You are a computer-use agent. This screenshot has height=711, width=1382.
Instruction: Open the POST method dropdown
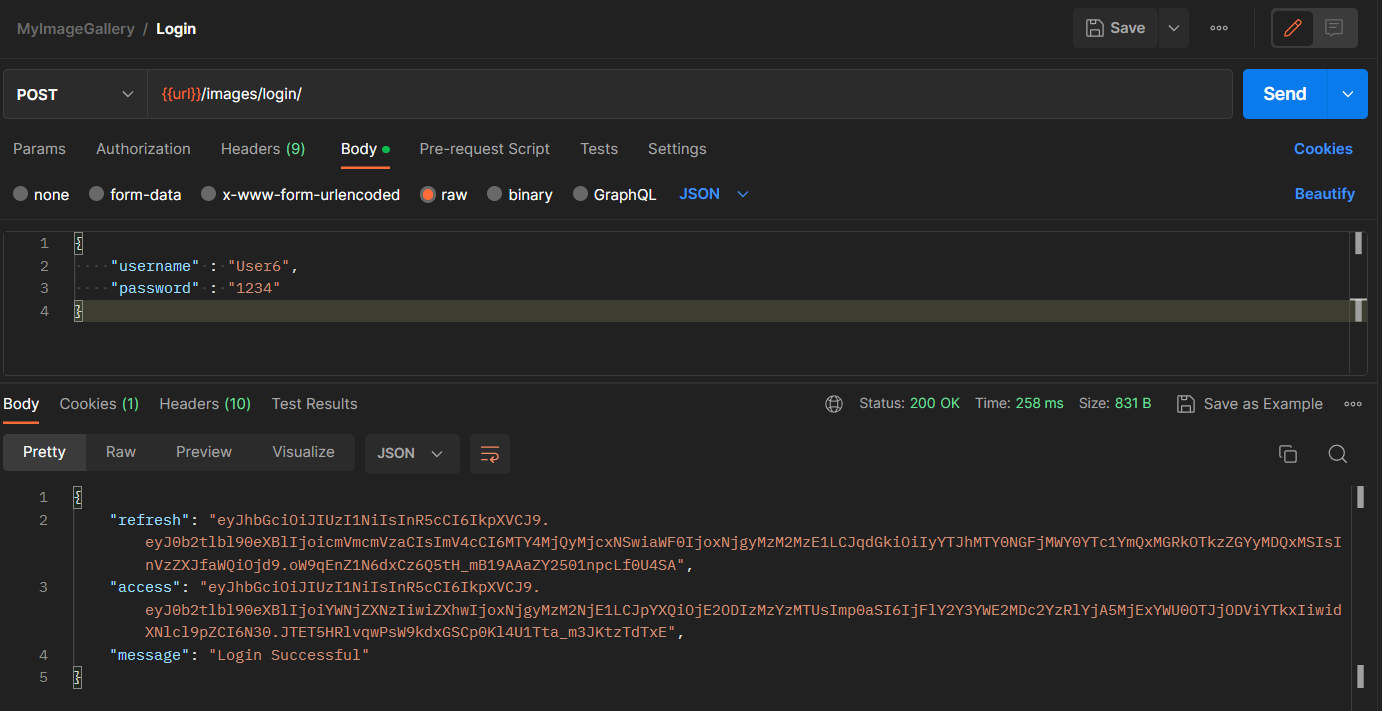pyautogui.click(x=76, y=94)
